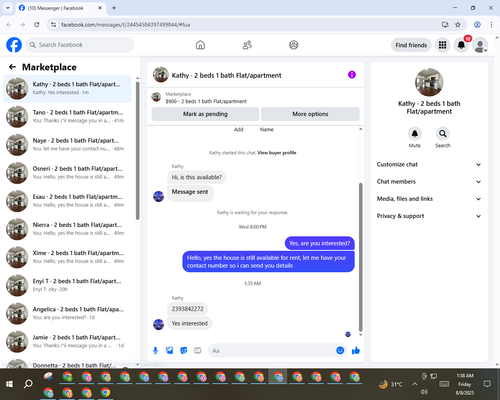This screenshot has width=500, height=400.
Task: Show hidden system tray icons
Action: point(414,384)
